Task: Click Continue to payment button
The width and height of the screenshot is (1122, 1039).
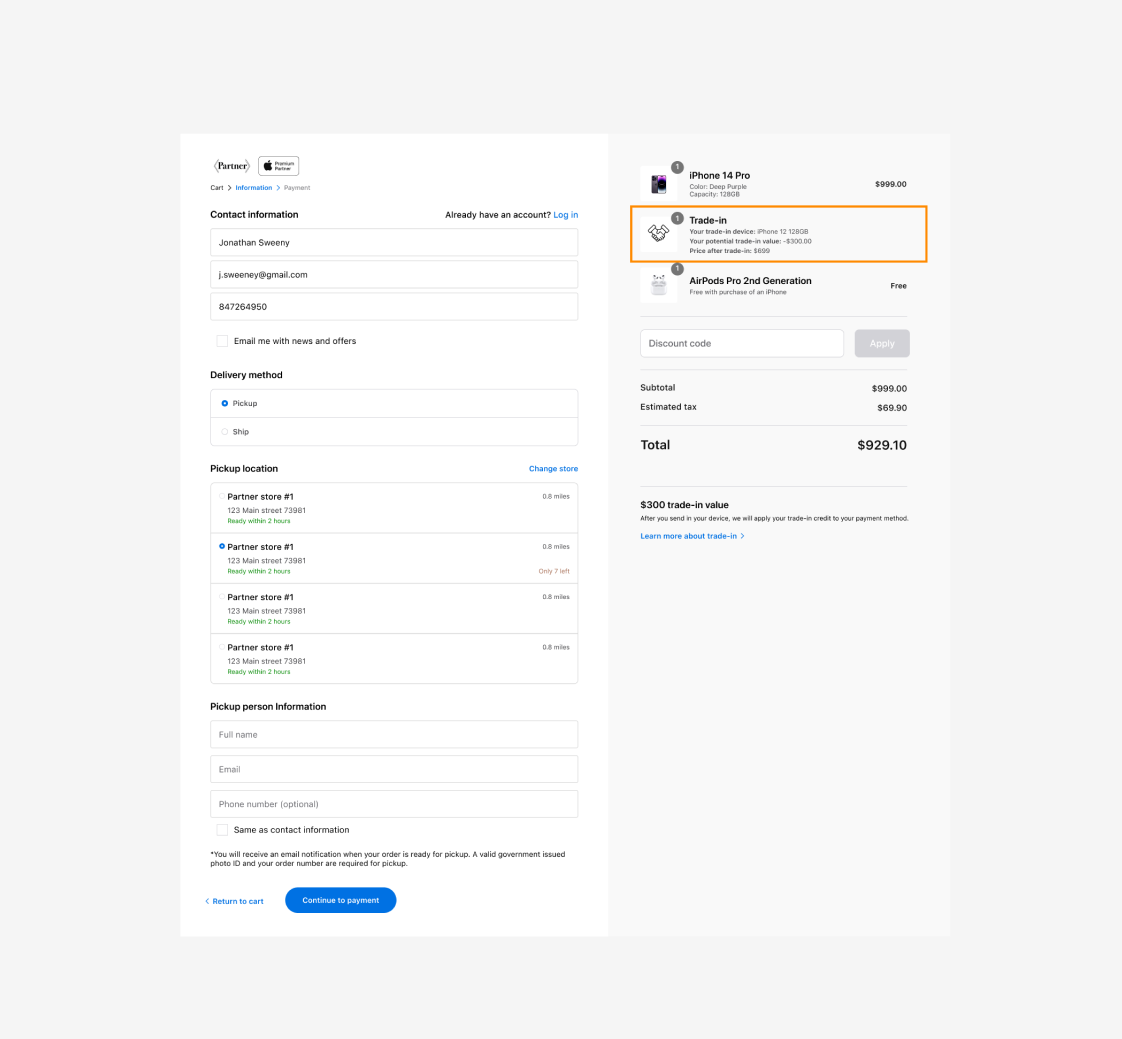Action: click(341, 900)
